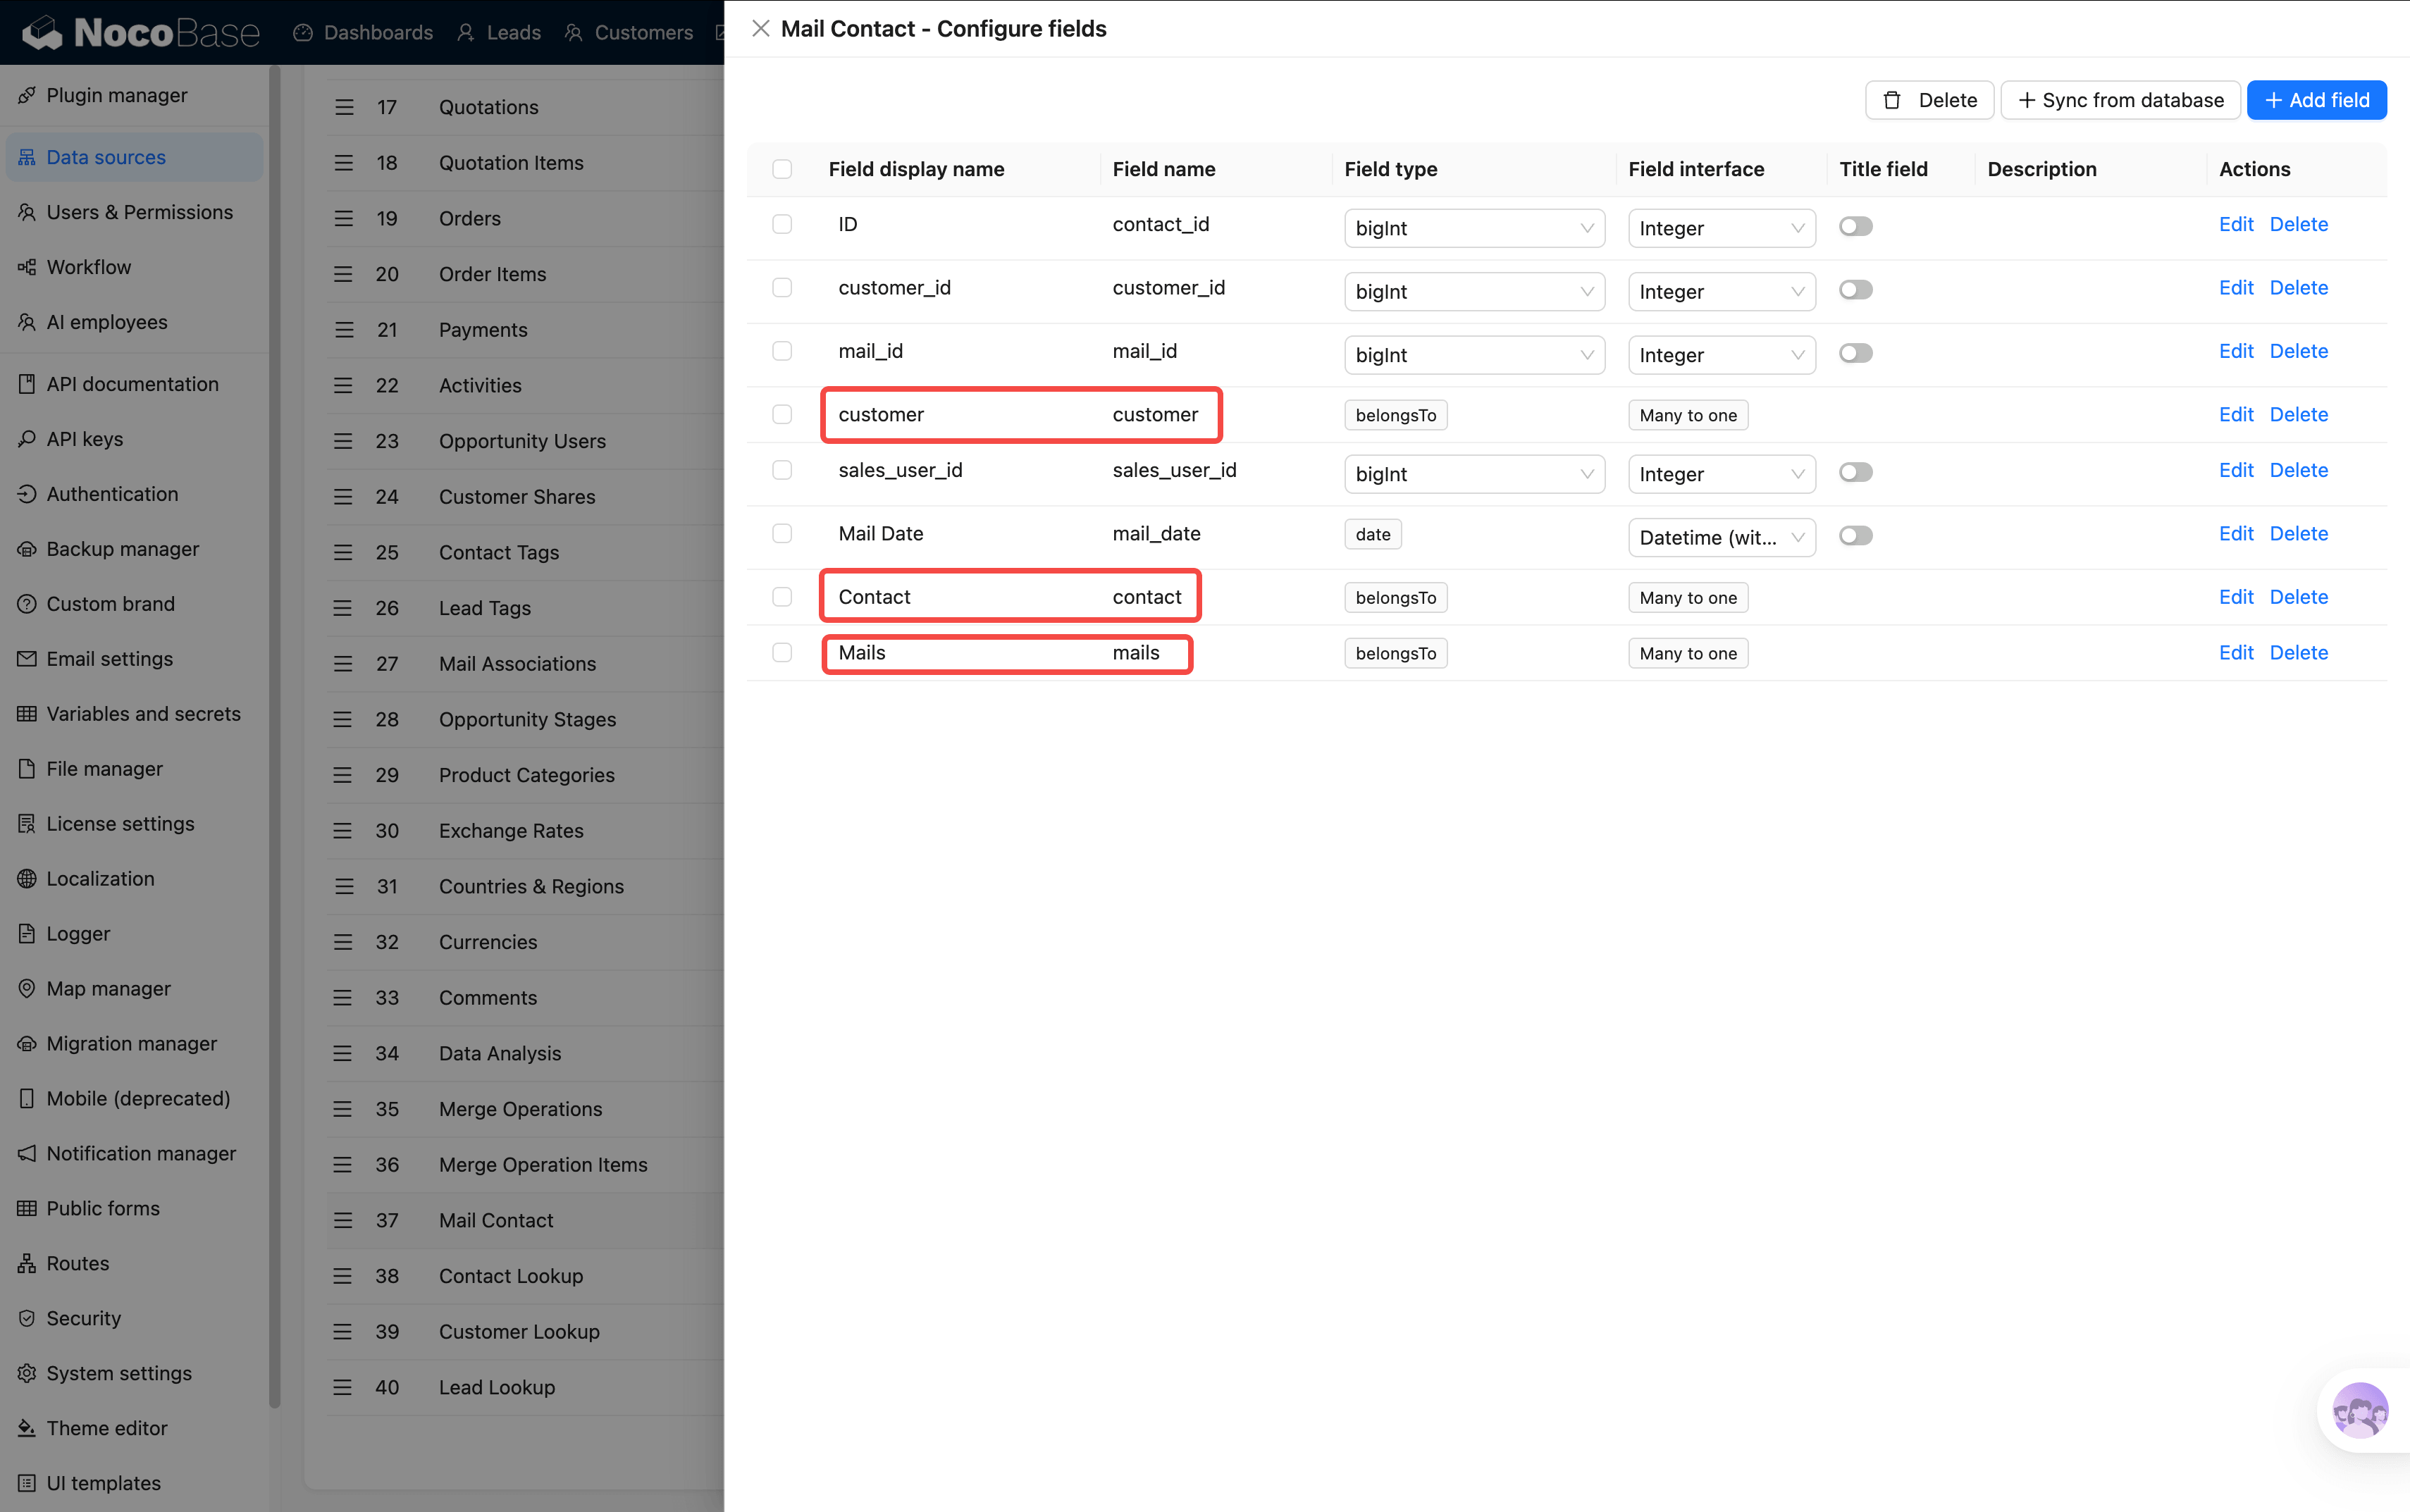This screenshot has height=1512, width=2410.
Task: Tick the select-all checkbox in the table header
Action: tap(782, 169)
